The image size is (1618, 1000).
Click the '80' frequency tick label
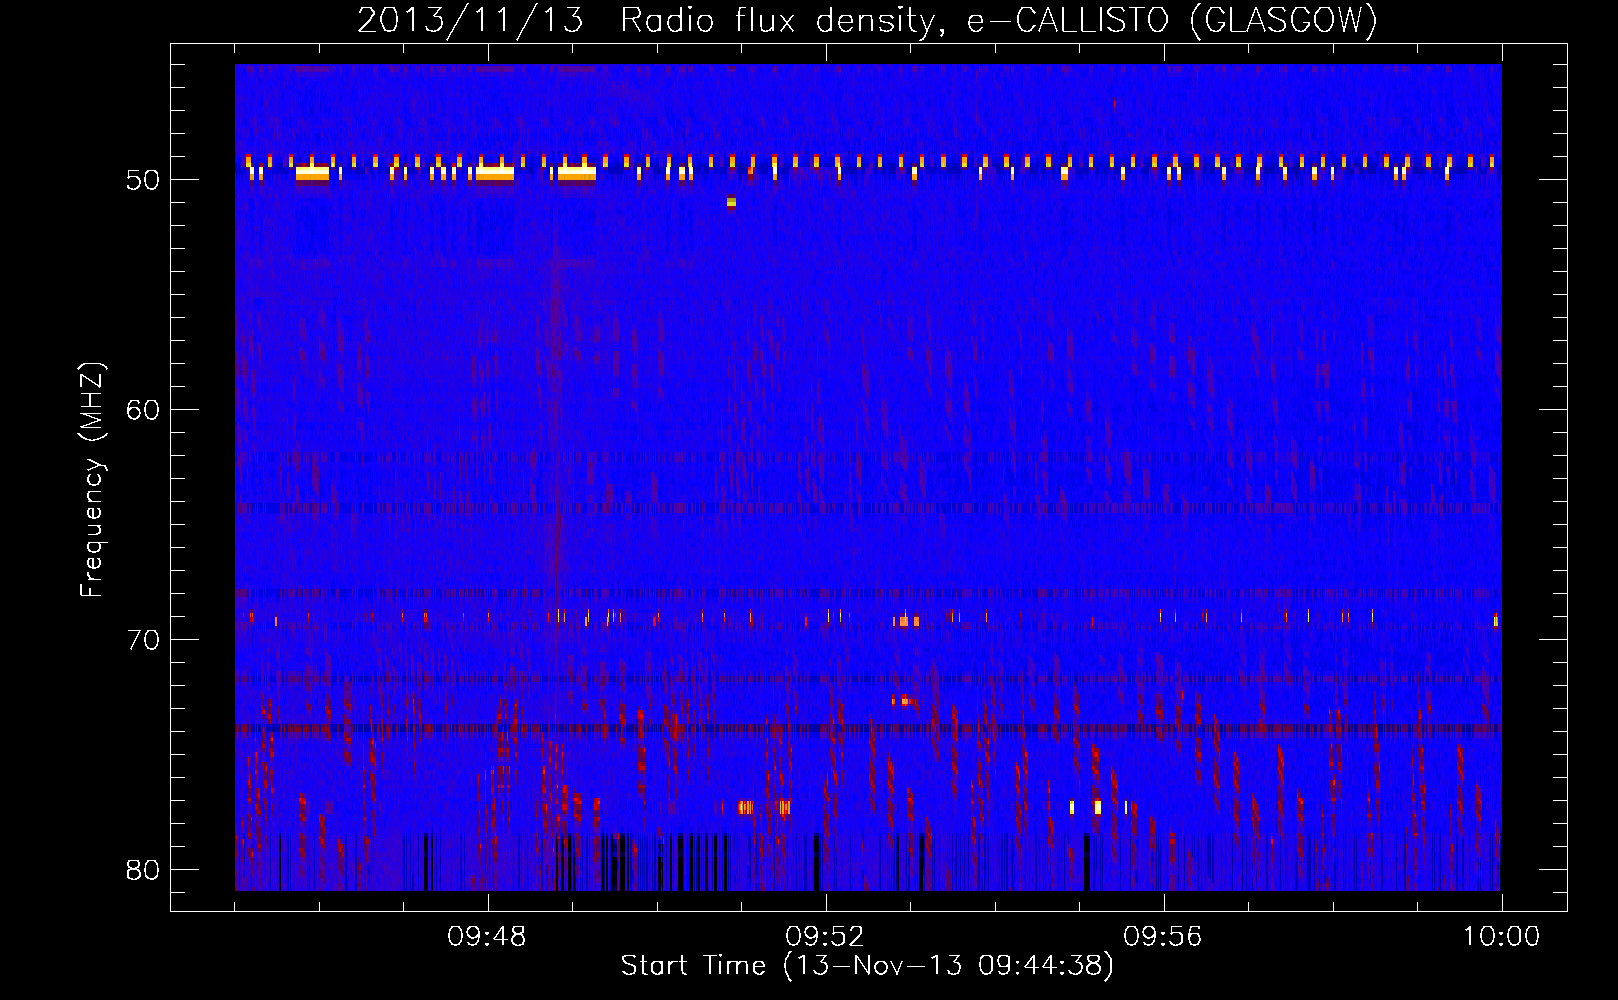[144, 870]
